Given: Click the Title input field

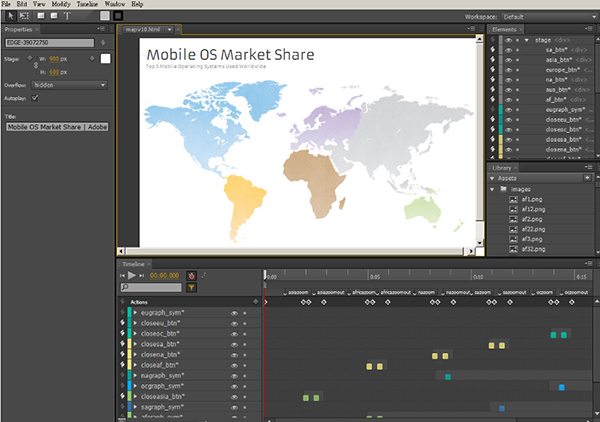Looking at the screenshot, I should click(56, 128).
